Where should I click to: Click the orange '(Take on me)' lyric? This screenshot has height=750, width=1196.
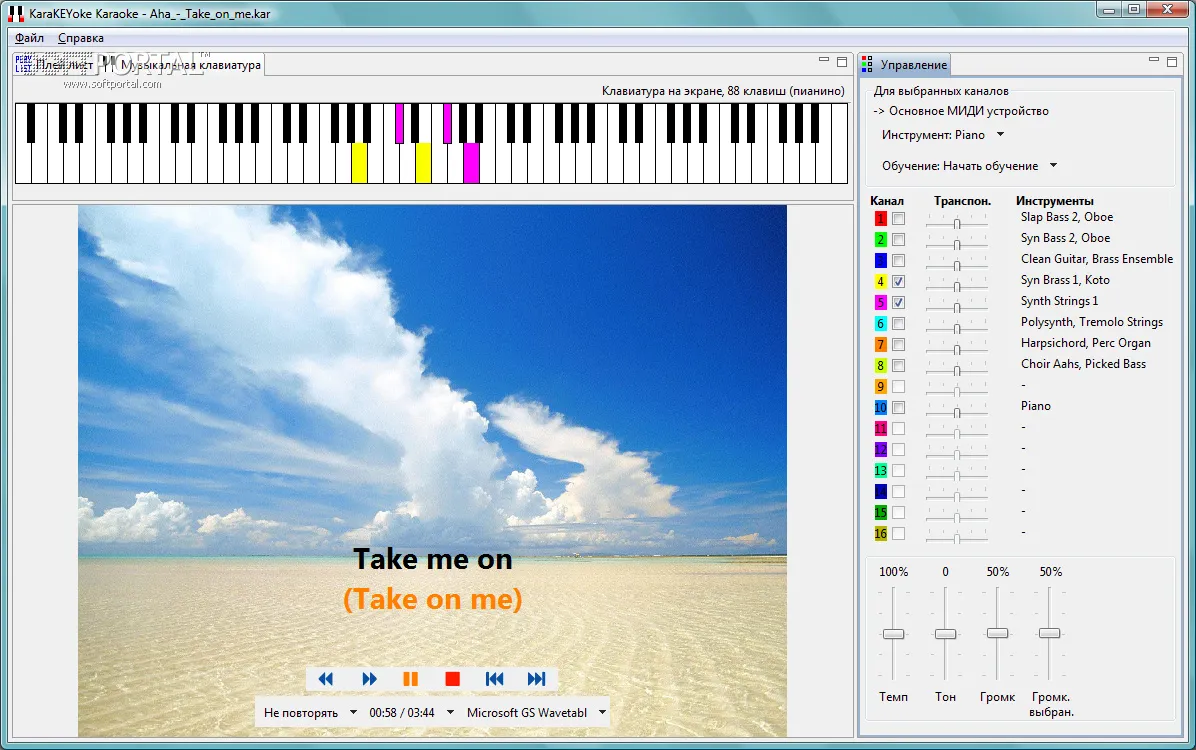pos(432,600)
